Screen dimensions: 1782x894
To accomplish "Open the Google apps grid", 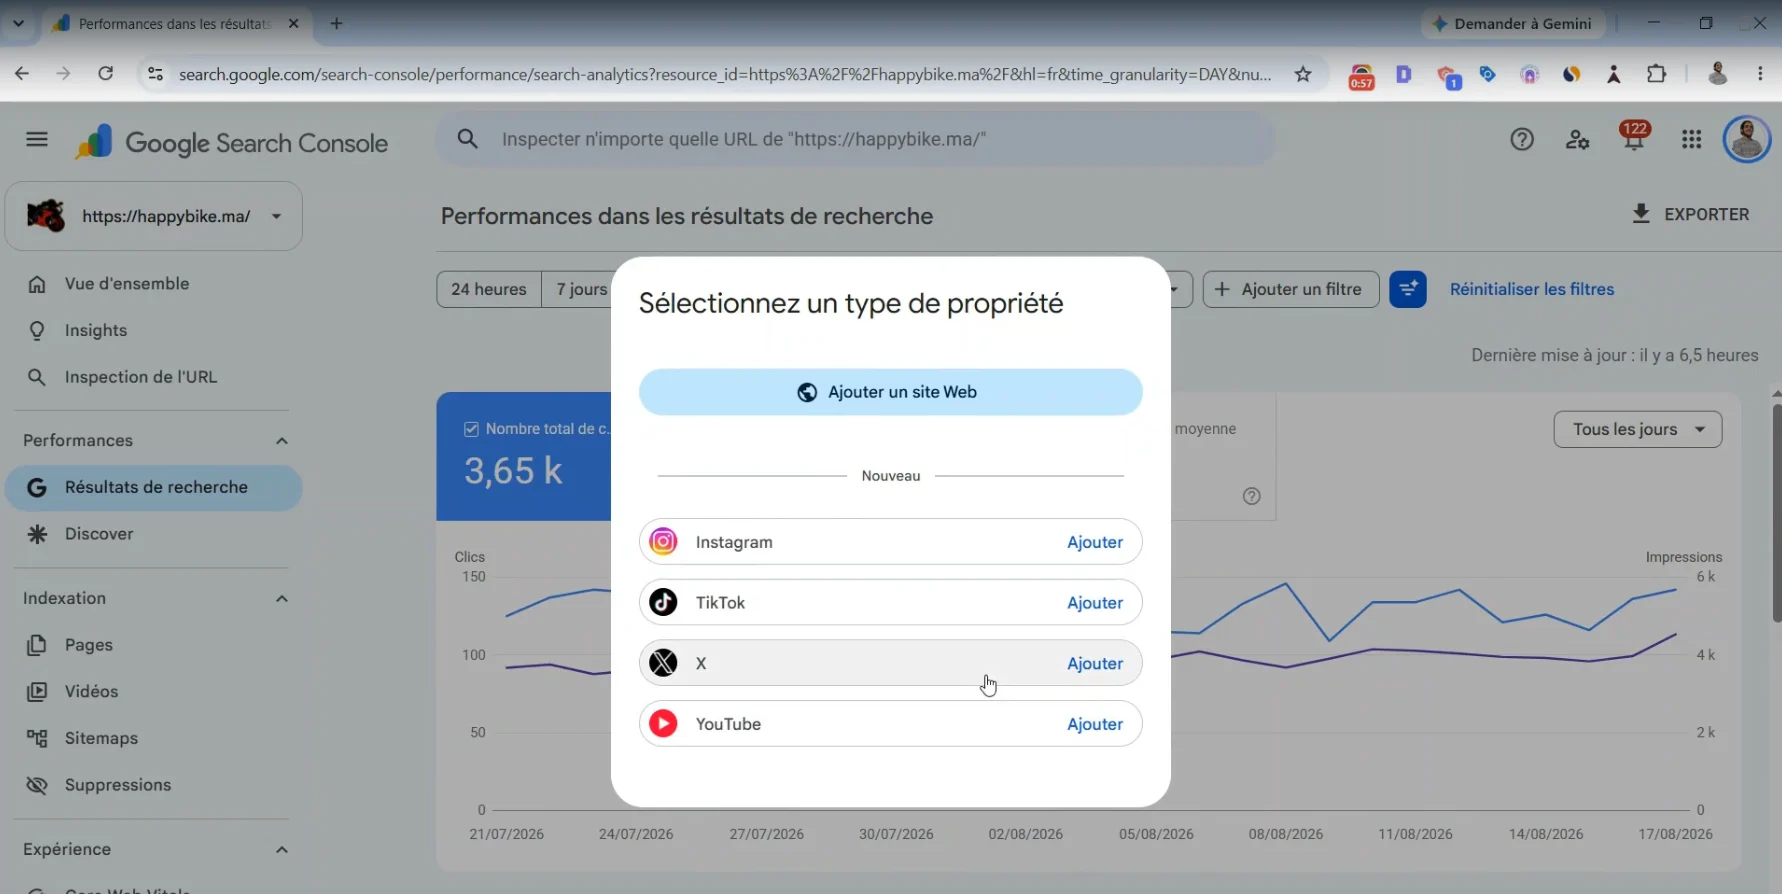I will click(1691, 140).
